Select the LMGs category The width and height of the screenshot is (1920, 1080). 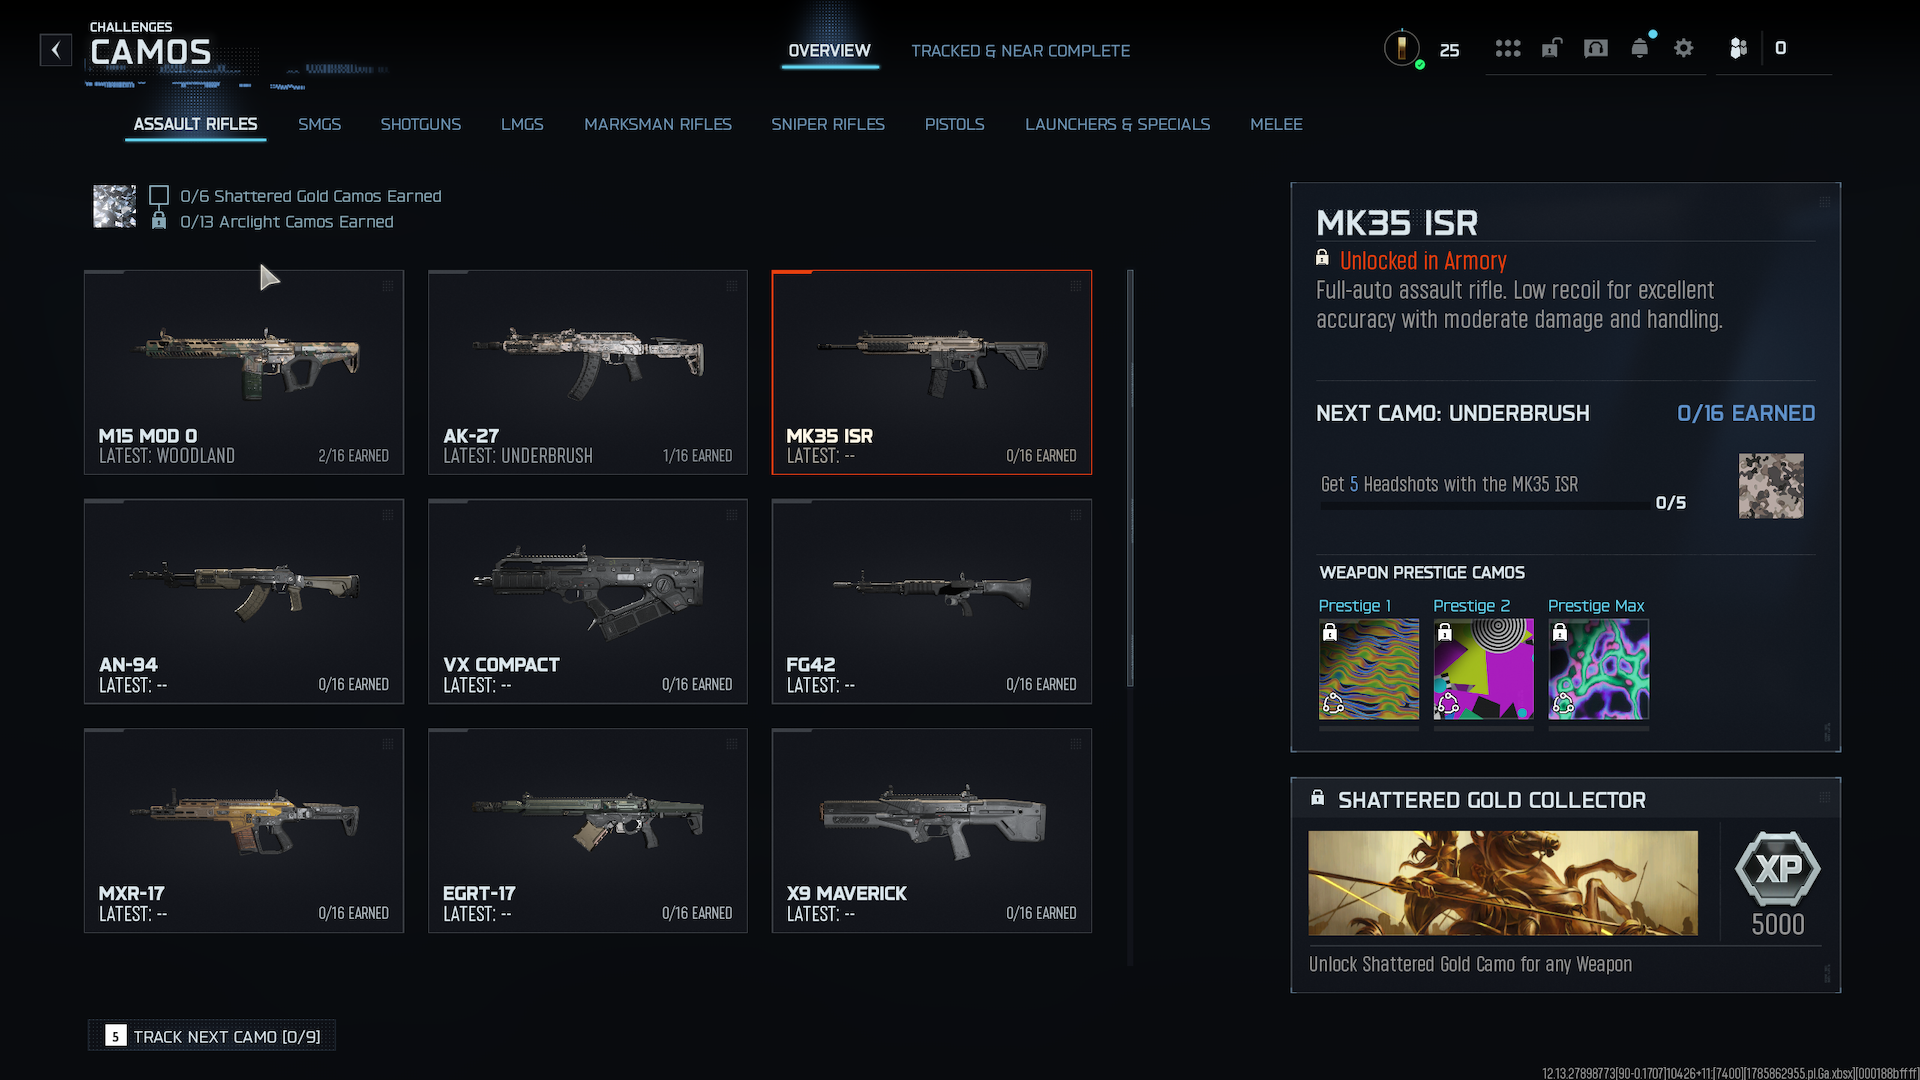pos(522,124)
